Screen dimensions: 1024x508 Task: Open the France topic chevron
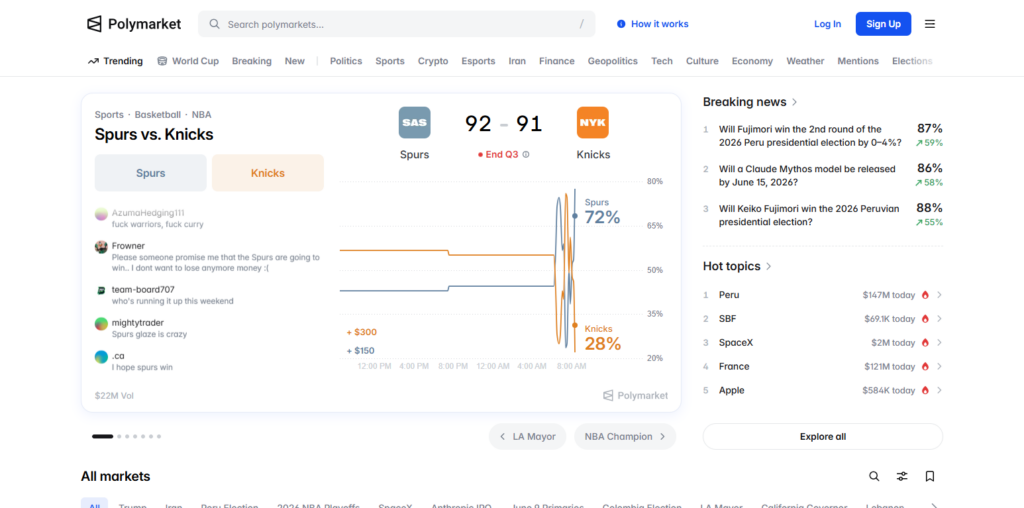point(939,366)
